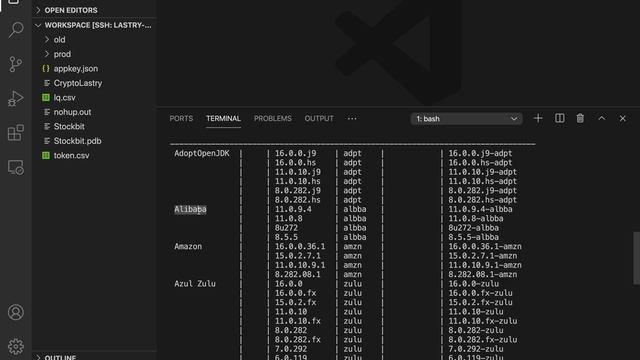Open nohup.out file
This screenshot has width=640, height=360.
(x=72, y=112)
